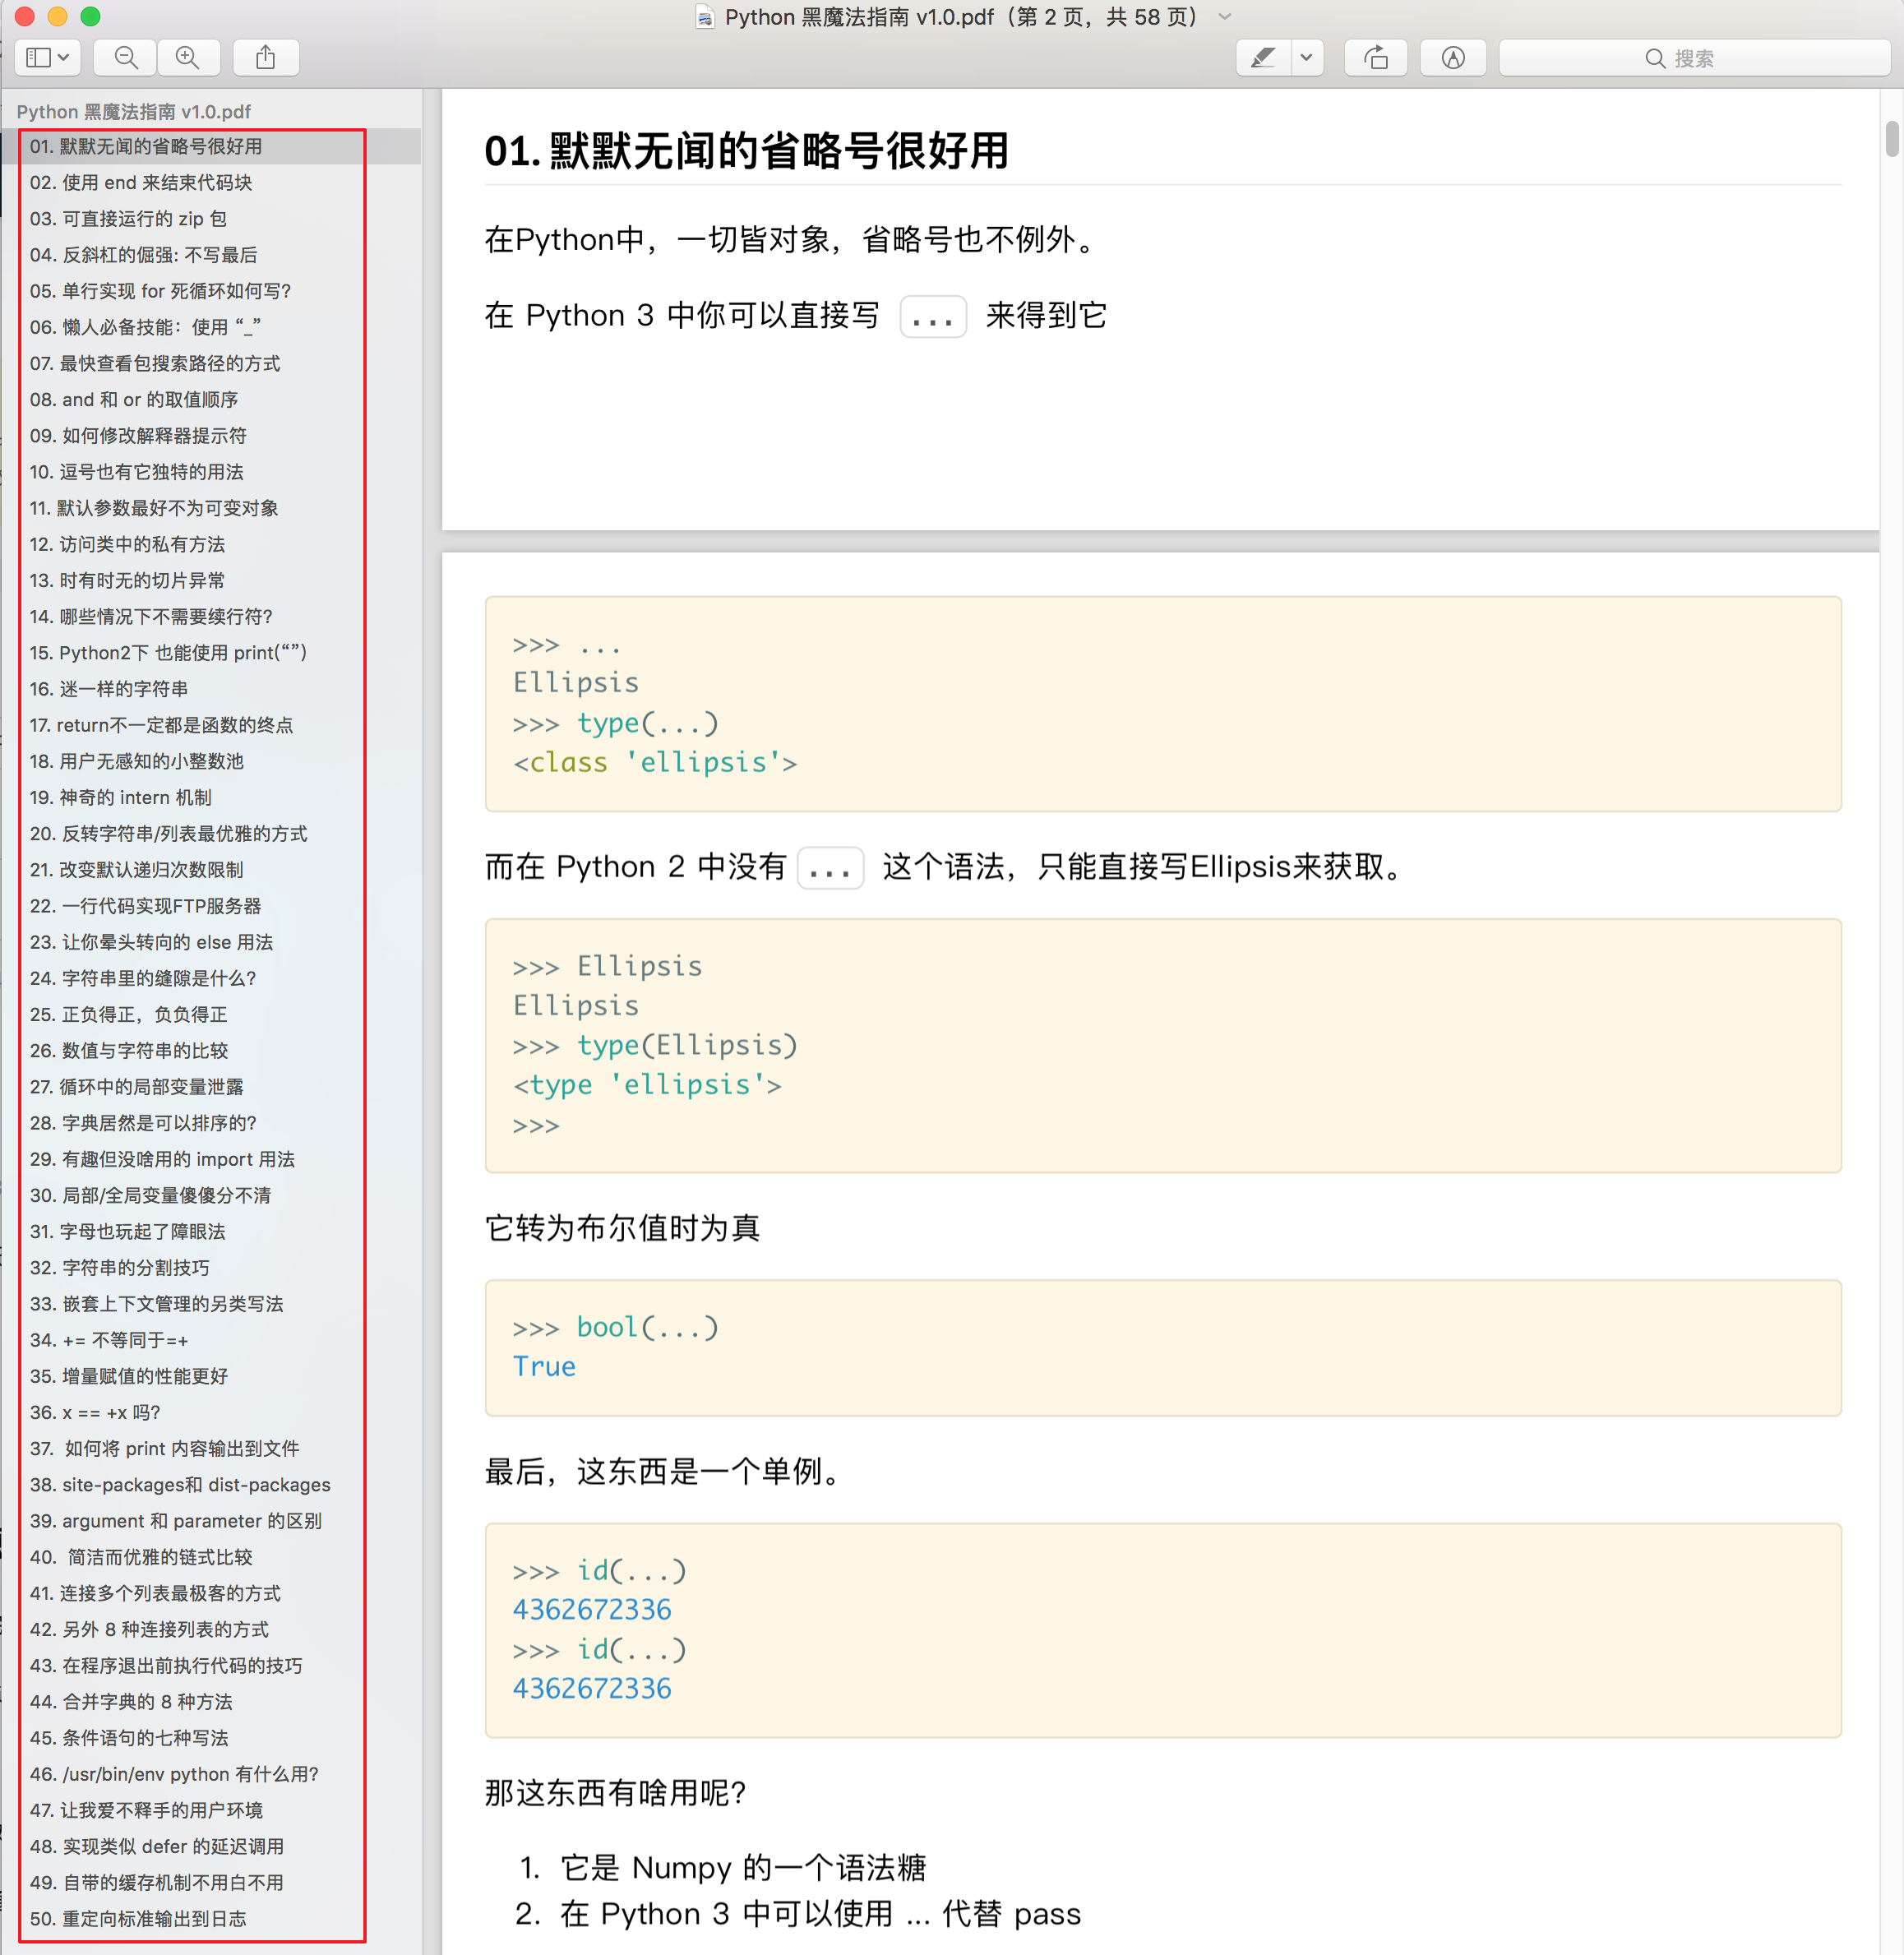Viewport: 1904px width, 1955px height.
Task: Go to outline item 22 FTP server
Action: click(x=145, y=906)
